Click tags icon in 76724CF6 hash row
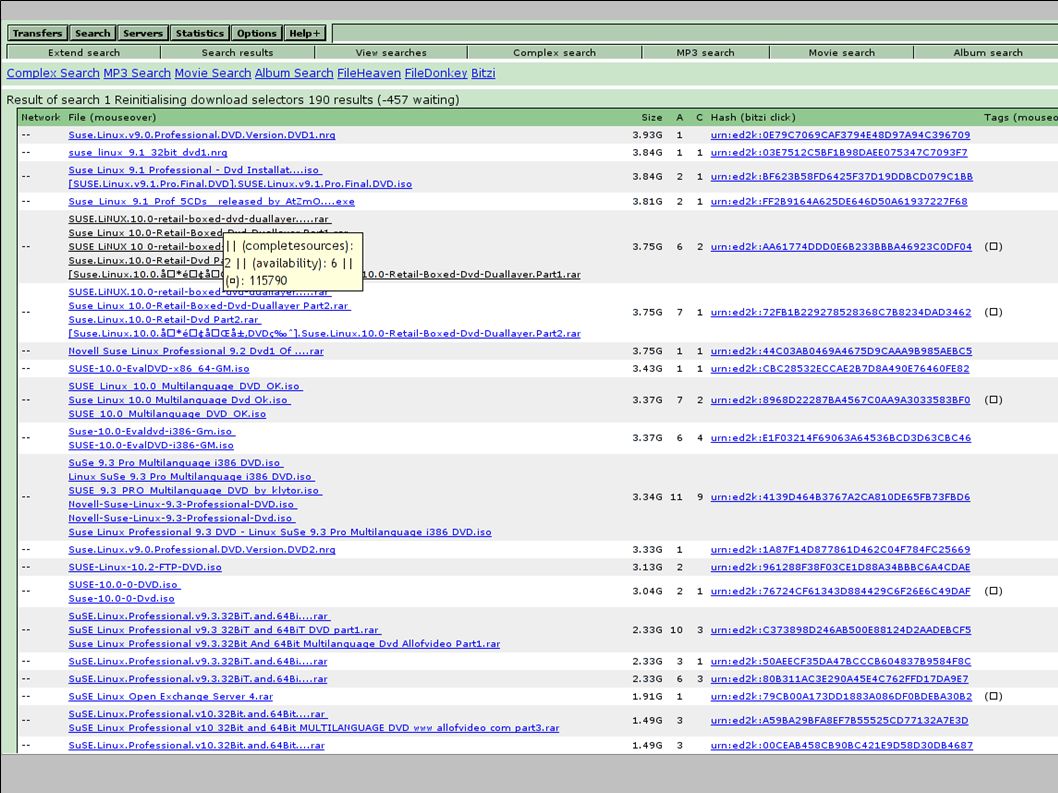1058x793 pixels. (993, 591)
